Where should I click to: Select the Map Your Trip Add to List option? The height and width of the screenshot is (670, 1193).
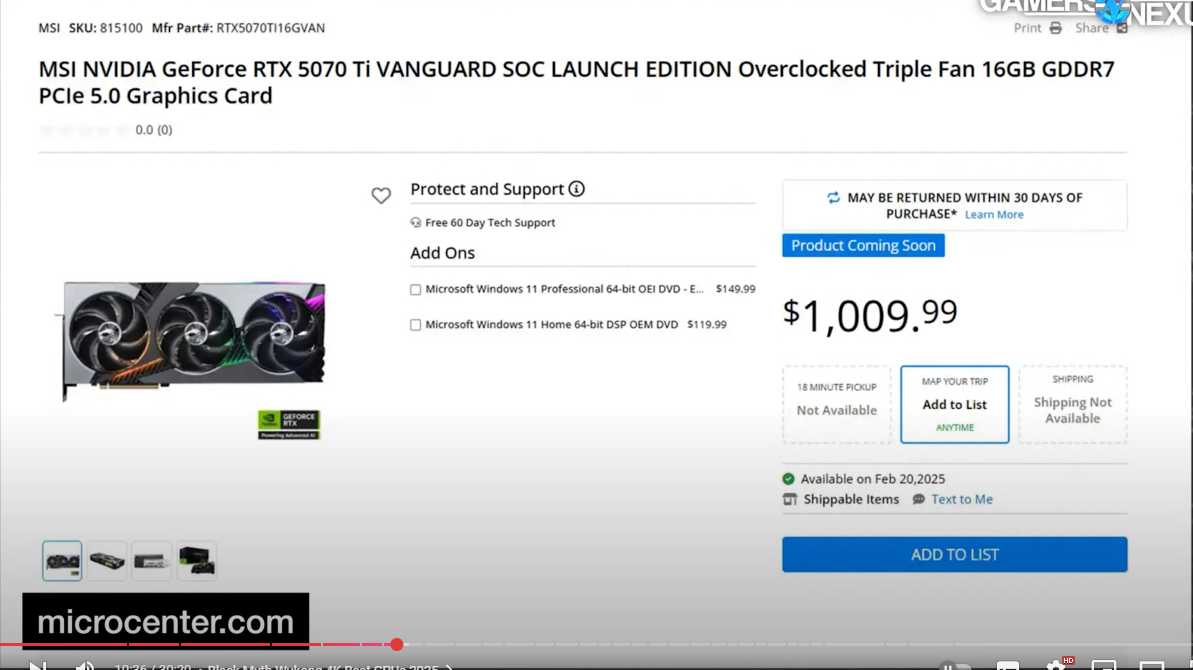coord(955,405)
